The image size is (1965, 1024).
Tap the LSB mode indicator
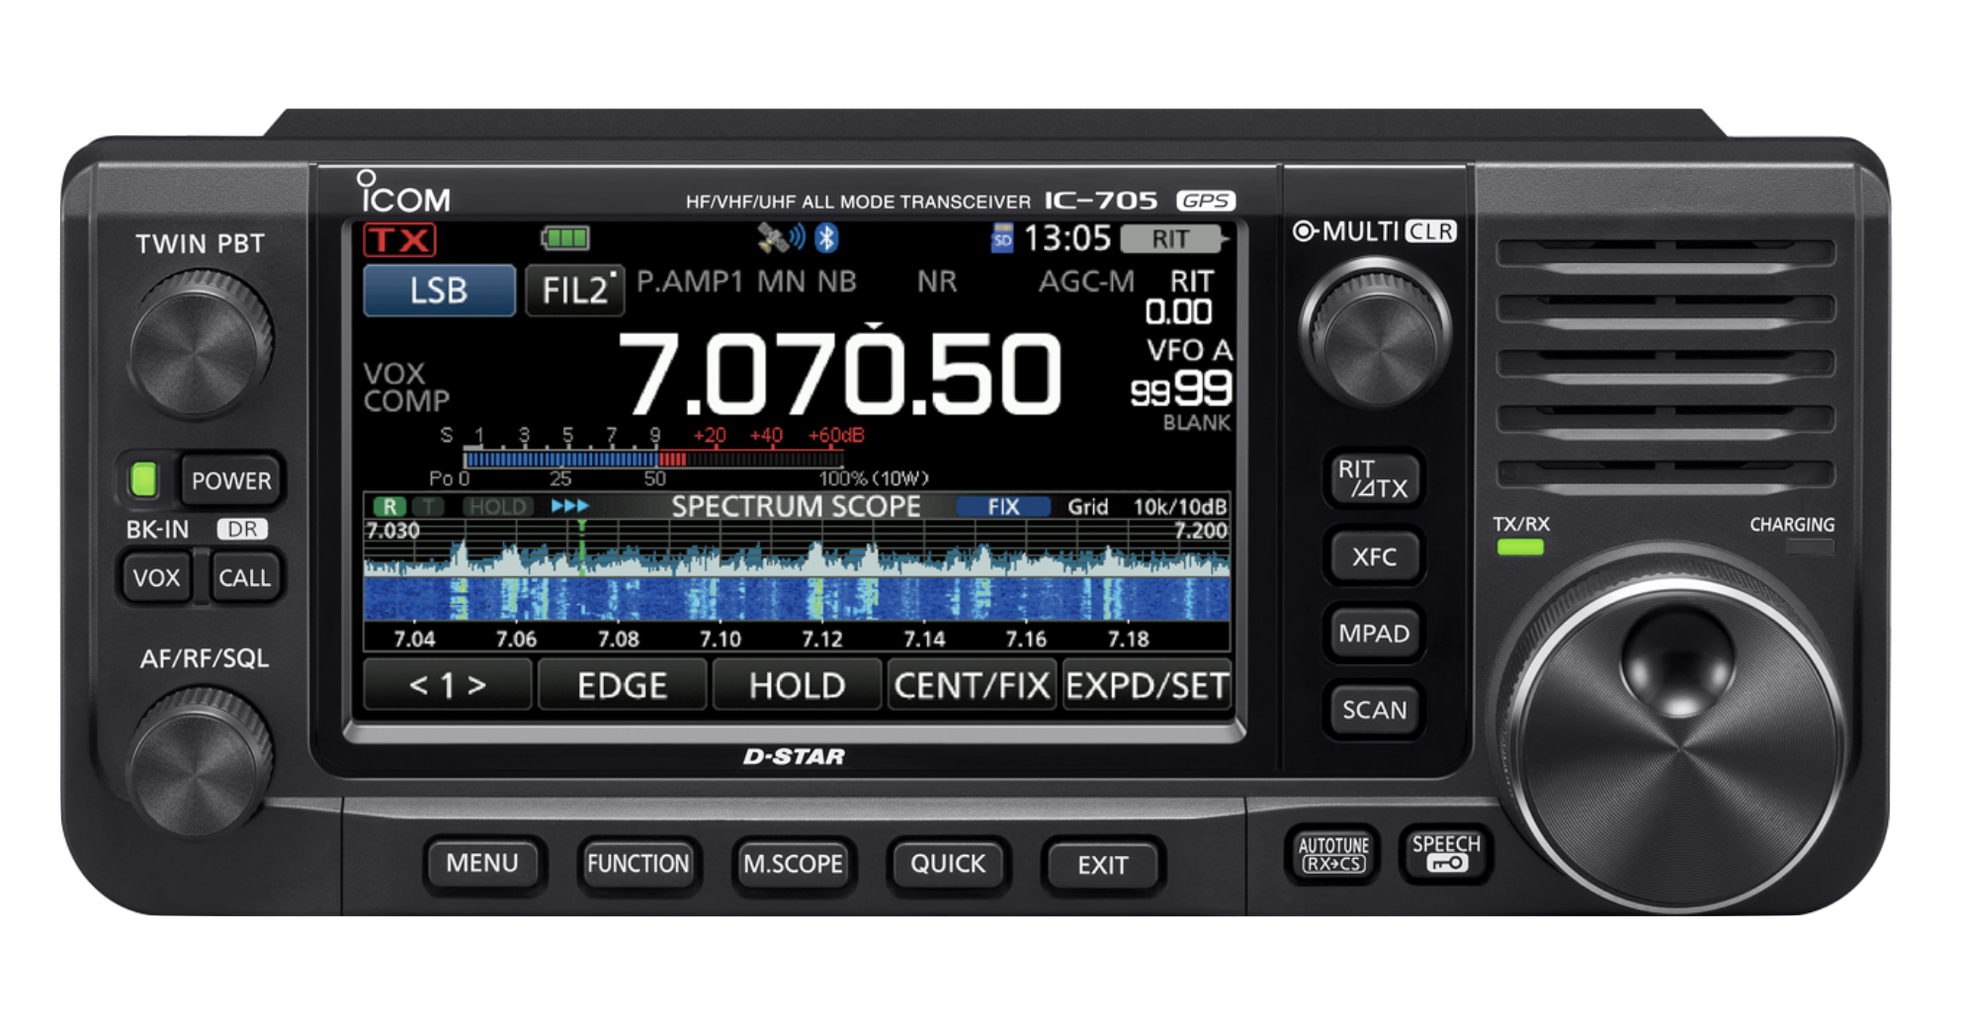440,290
